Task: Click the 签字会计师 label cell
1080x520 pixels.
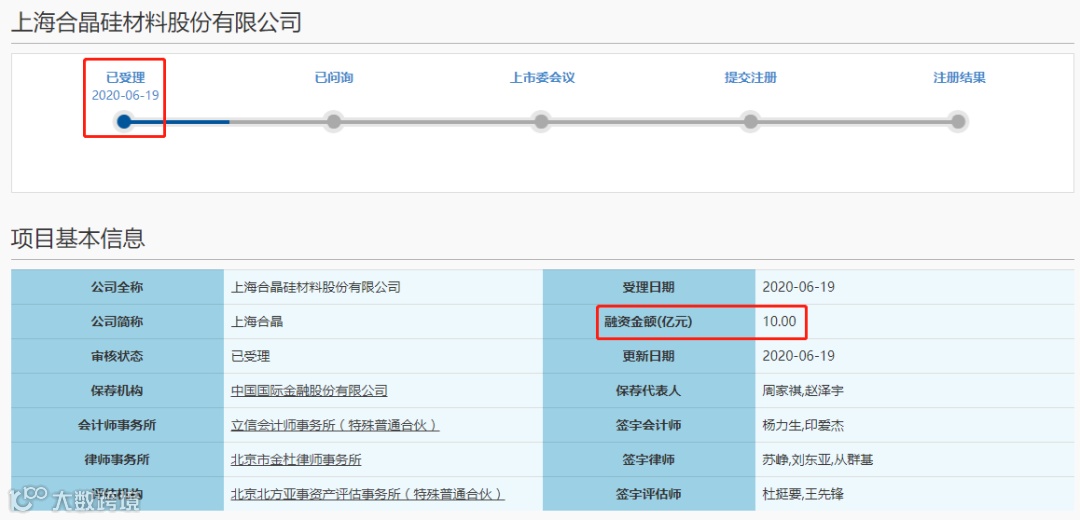Action: (649, 425)
